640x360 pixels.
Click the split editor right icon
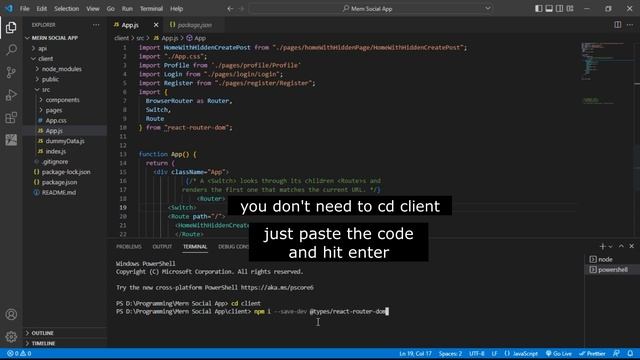click(618, 25)
